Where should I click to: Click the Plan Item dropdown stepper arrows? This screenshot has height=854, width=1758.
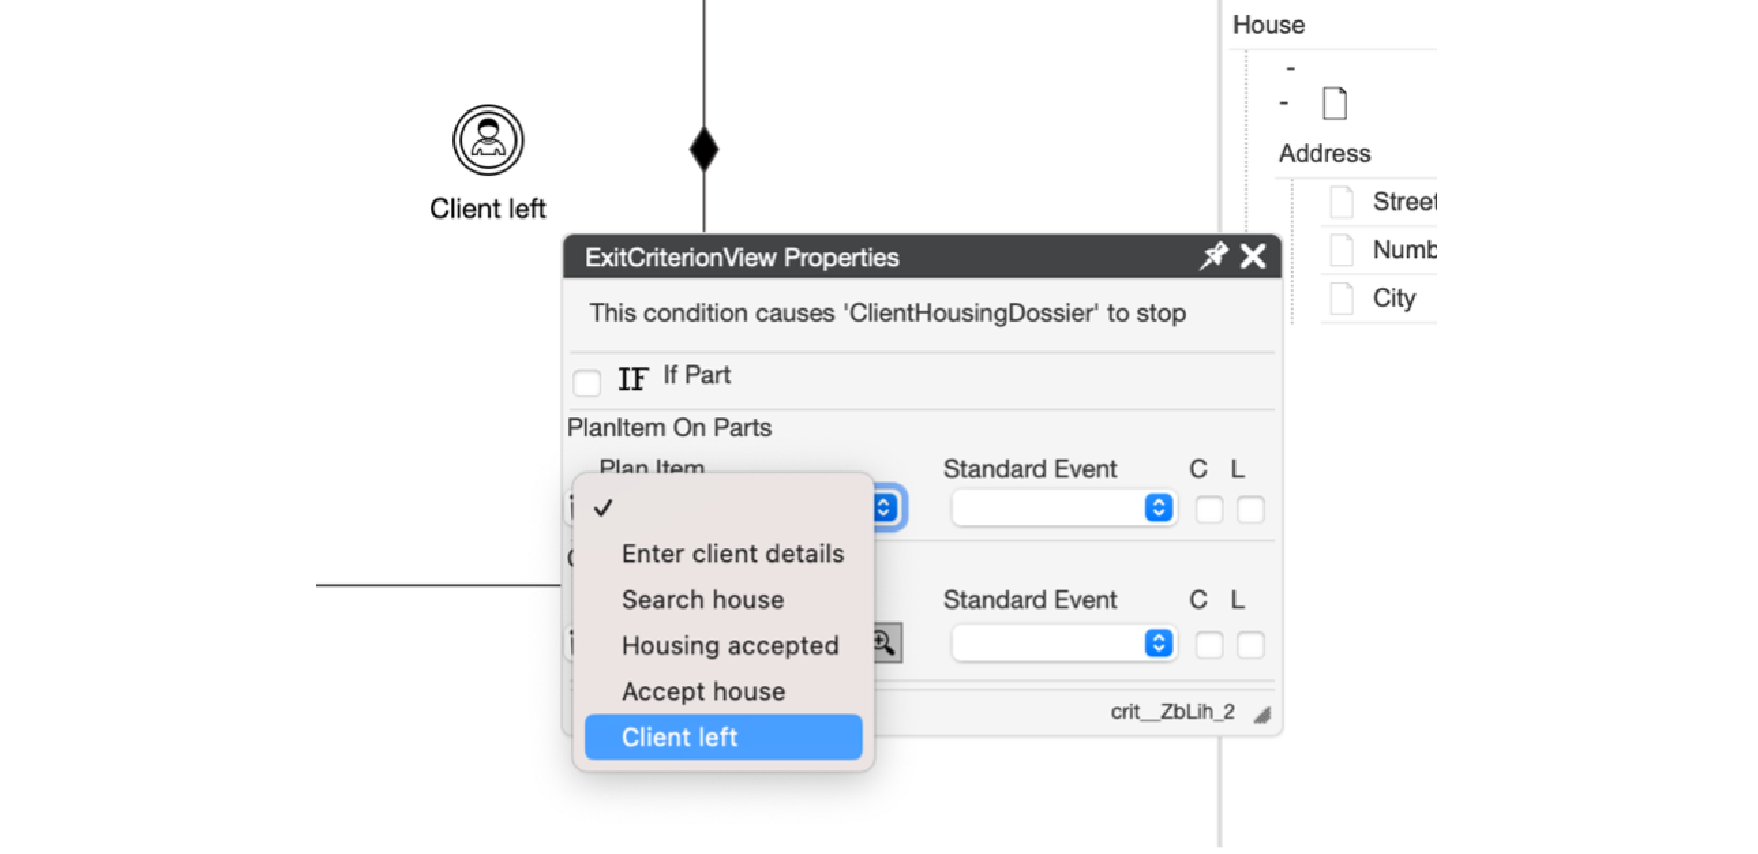(885, 508)
